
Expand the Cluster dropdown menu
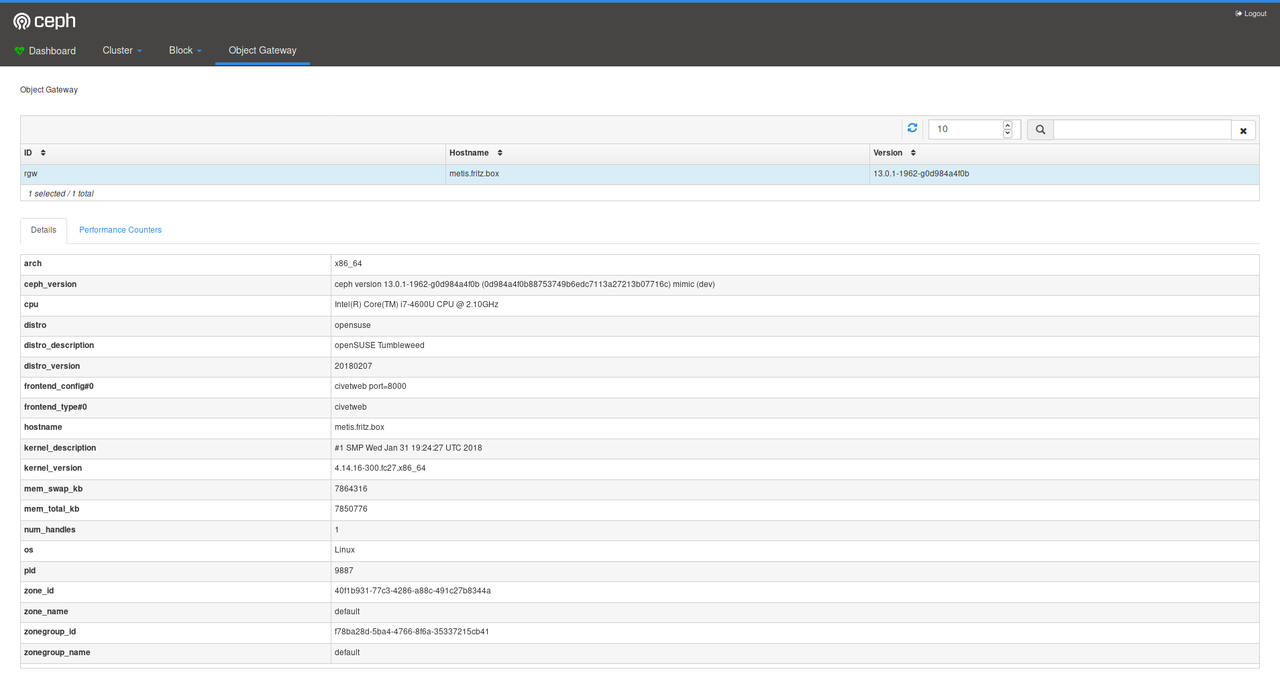[x=122, y=50]
